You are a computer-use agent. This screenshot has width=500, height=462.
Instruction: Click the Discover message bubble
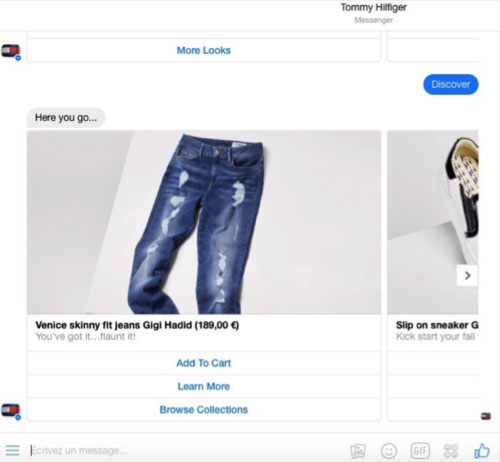click(x=451, y=84)
